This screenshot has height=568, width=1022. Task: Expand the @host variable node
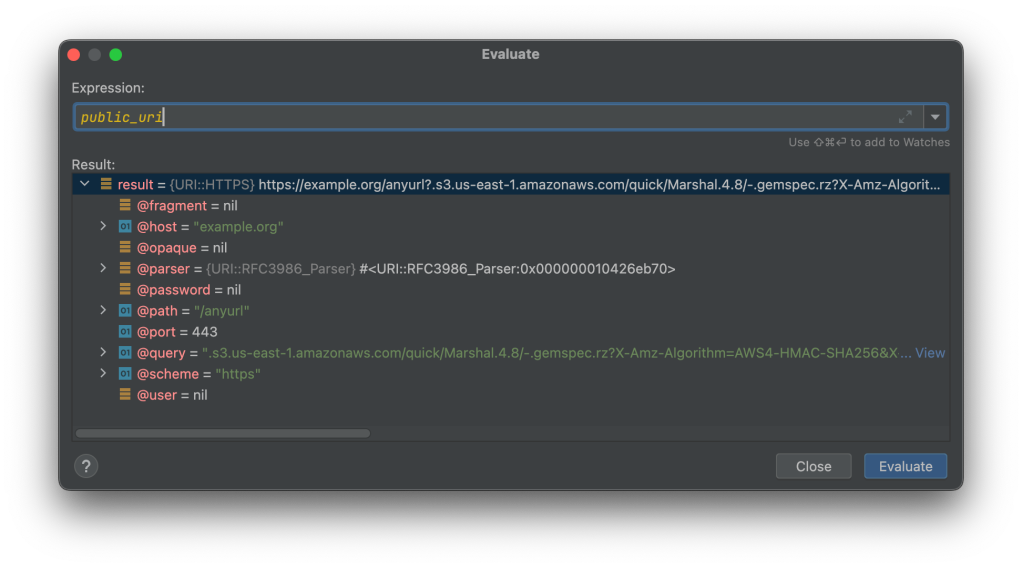[x=103, y=227]
